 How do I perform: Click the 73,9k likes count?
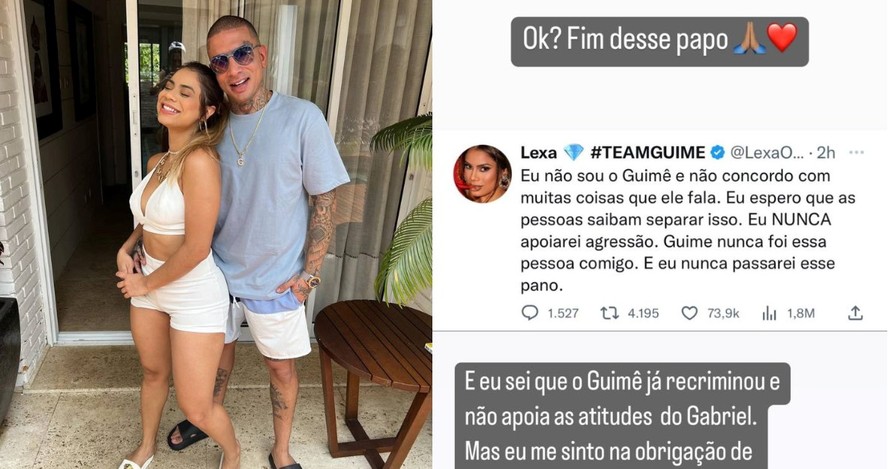723,313
